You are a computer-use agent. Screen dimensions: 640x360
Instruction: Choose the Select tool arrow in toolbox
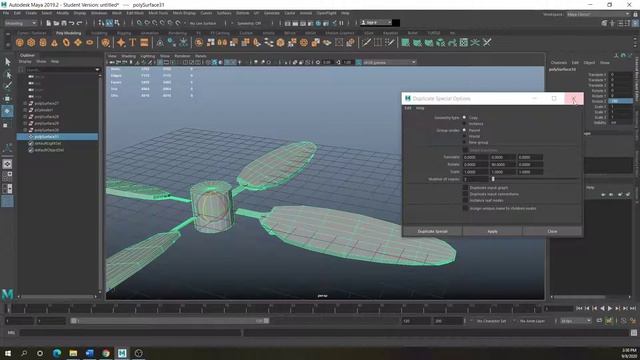[x=7, y=62]
